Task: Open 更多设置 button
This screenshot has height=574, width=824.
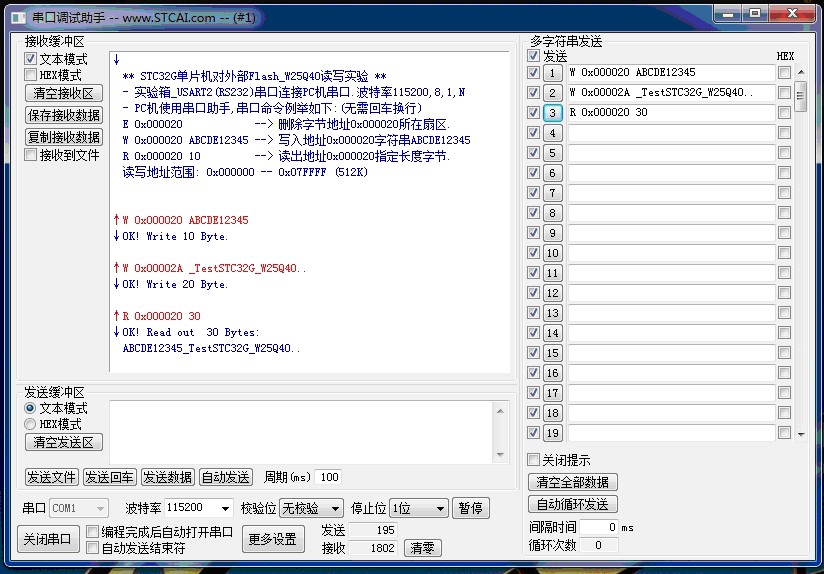Action: tap(273, 539)
